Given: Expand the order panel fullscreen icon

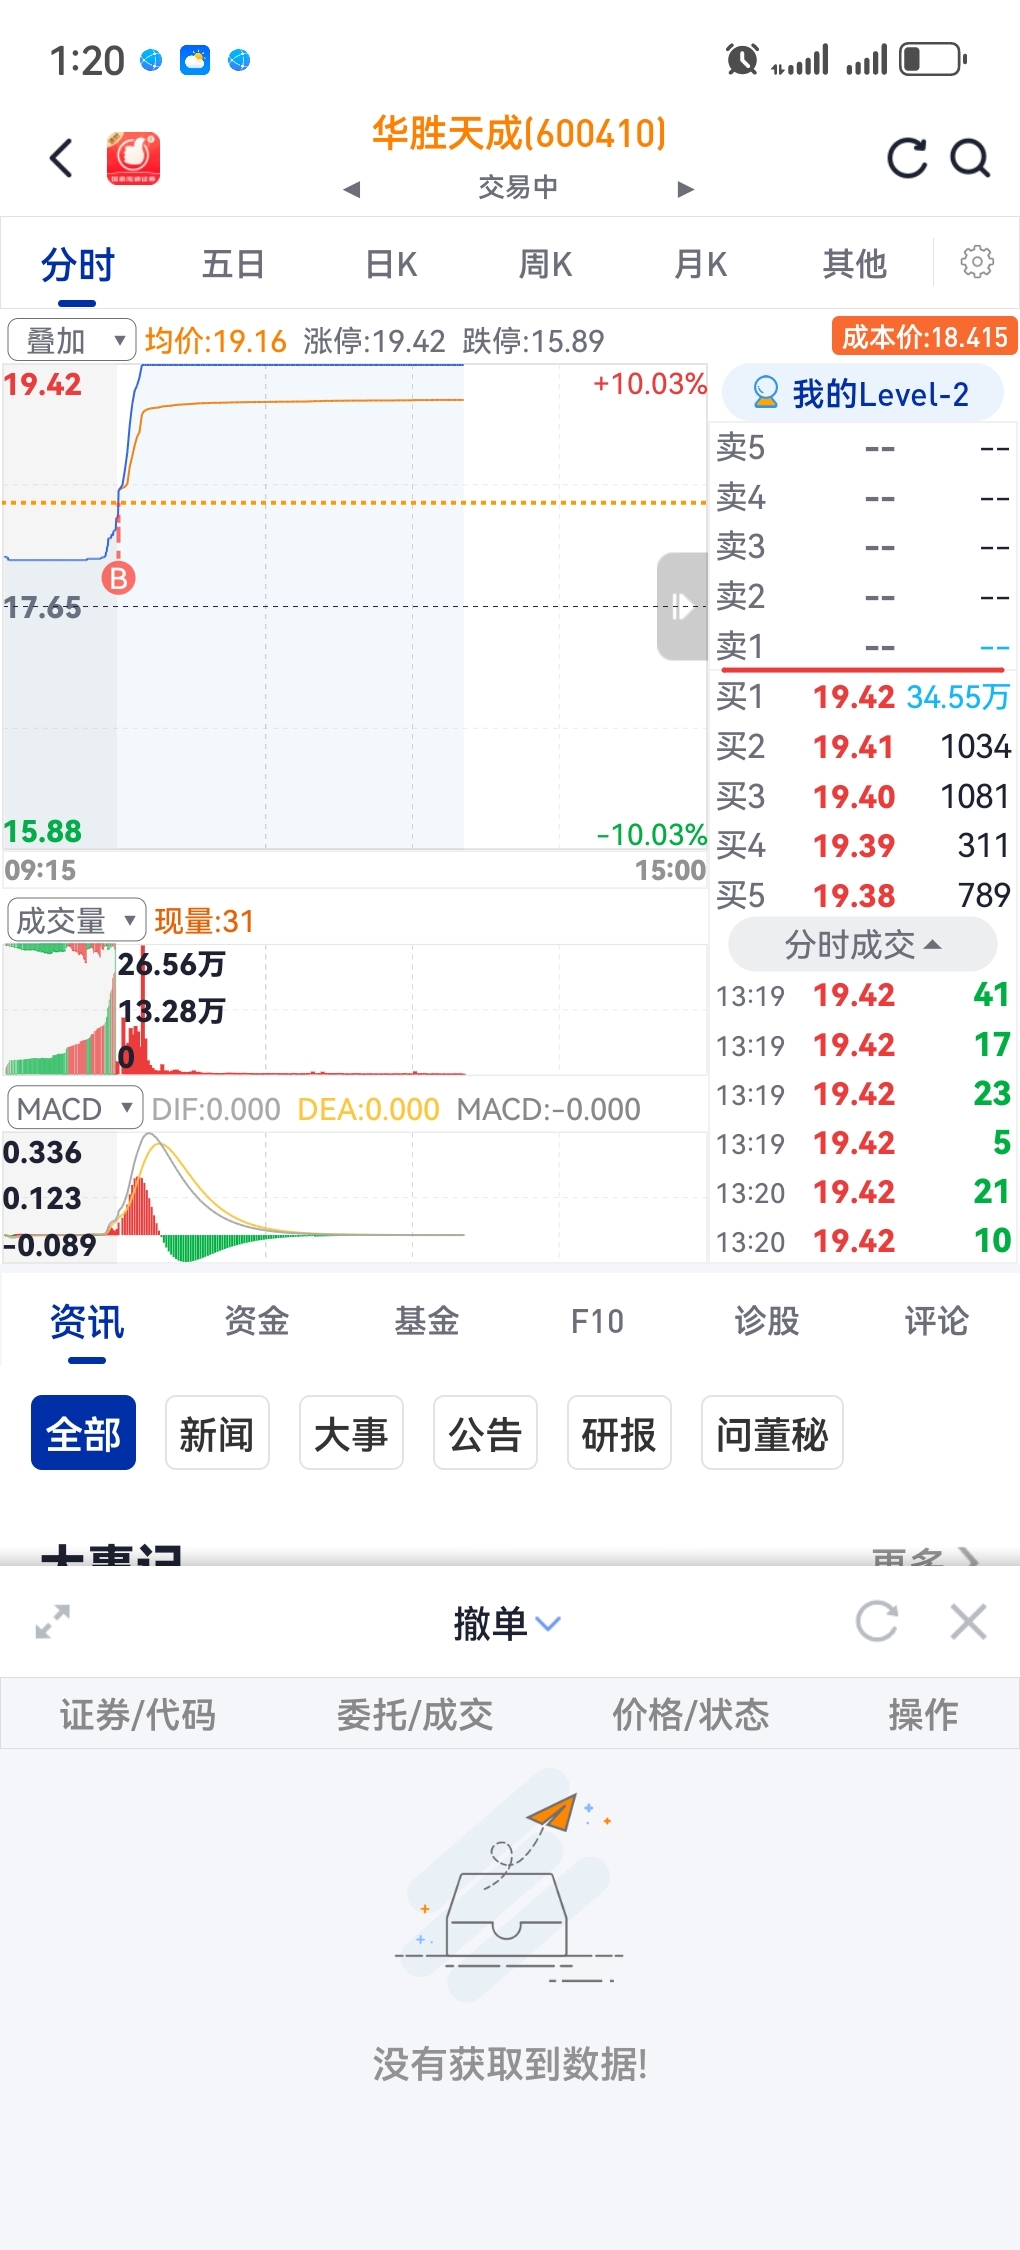Looking at the screenshot, I should click(53, 1621).
